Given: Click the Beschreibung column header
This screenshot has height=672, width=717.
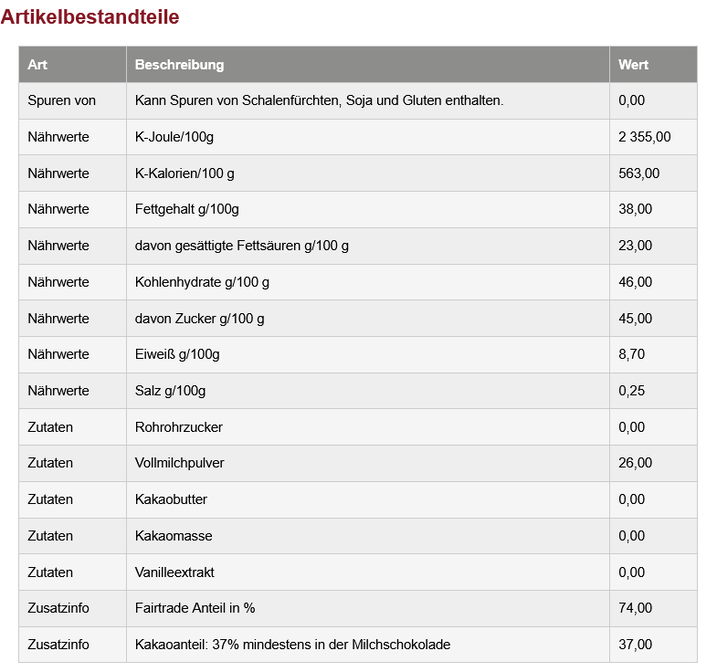Looking at the screenshot, I should click(179, 65).
